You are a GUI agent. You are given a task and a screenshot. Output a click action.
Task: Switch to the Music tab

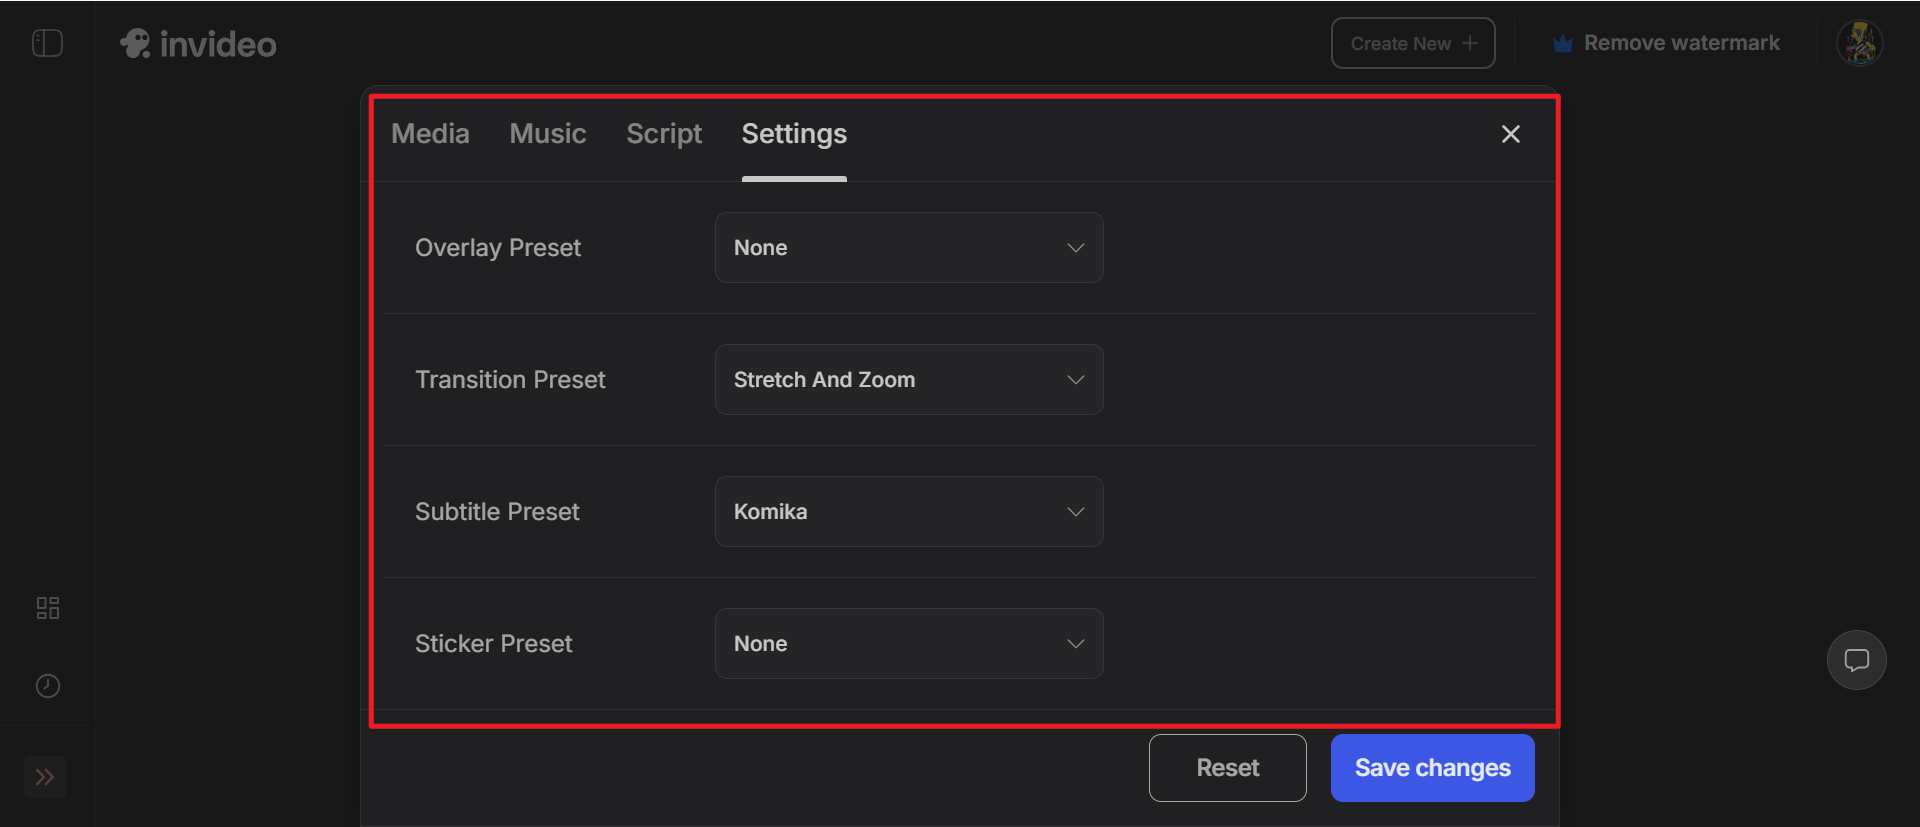coord(547,134)
